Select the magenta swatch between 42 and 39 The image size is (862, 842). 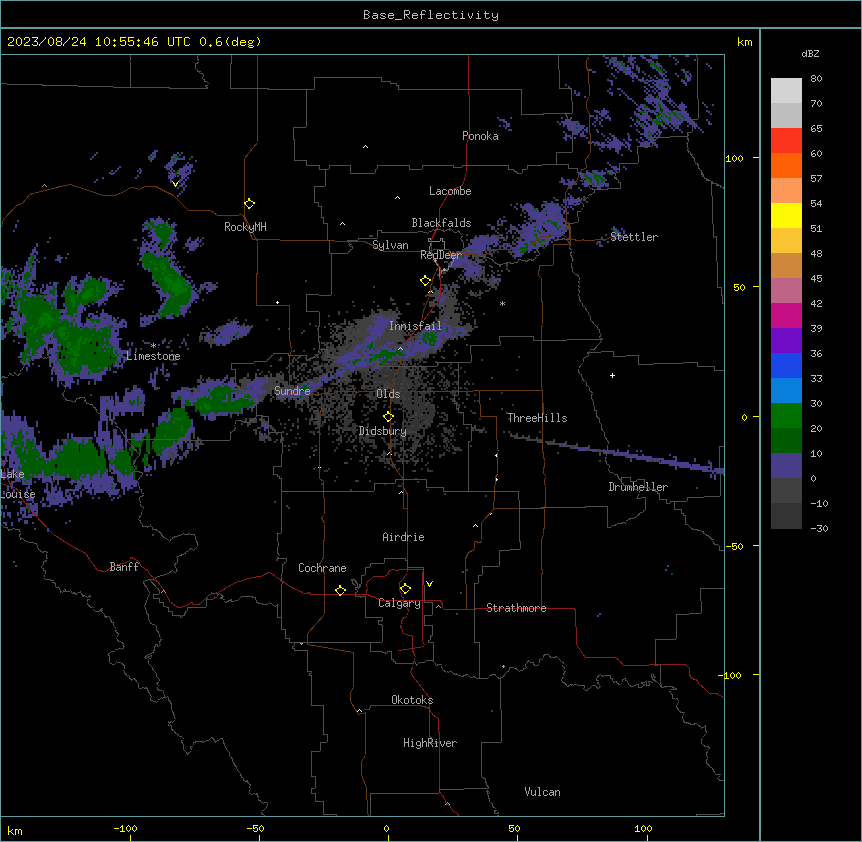[x=786, y=315]
